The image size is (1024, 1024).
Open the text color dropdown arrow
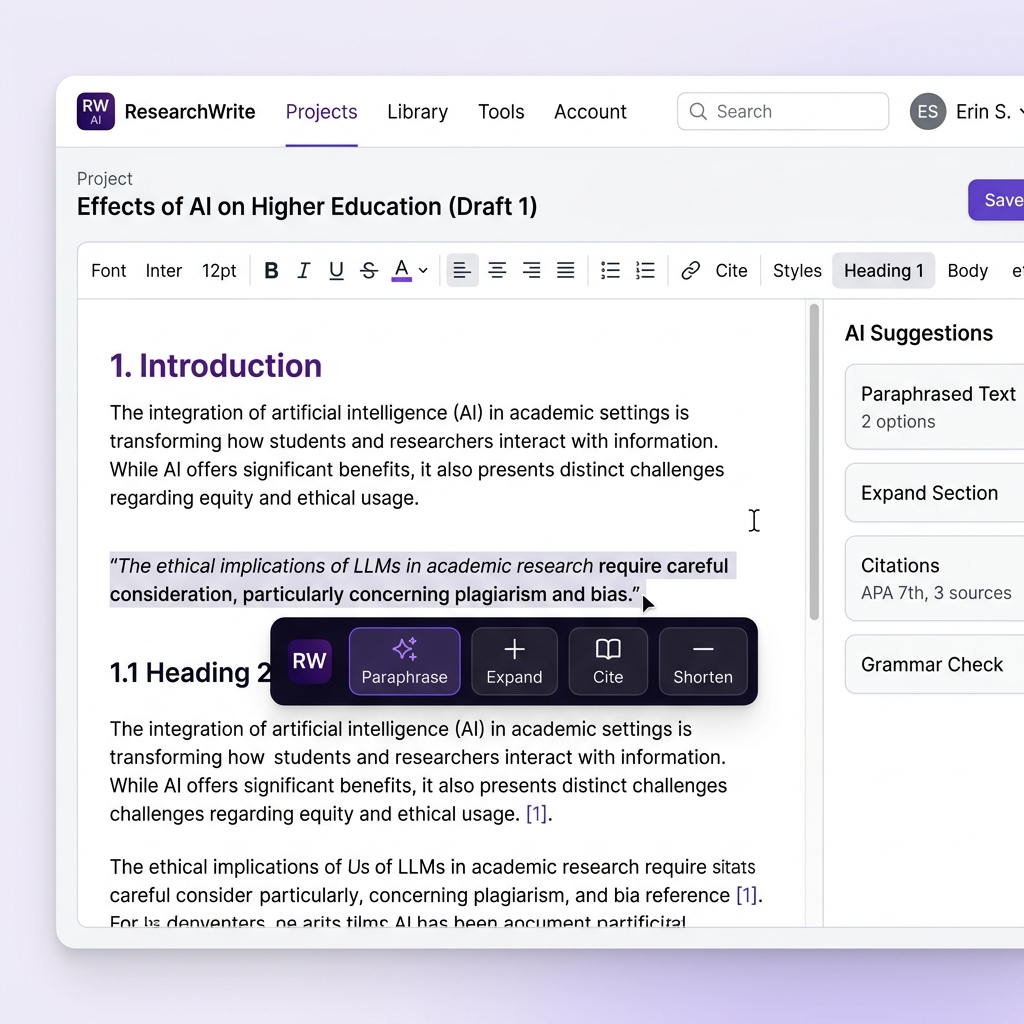[423, 270]
